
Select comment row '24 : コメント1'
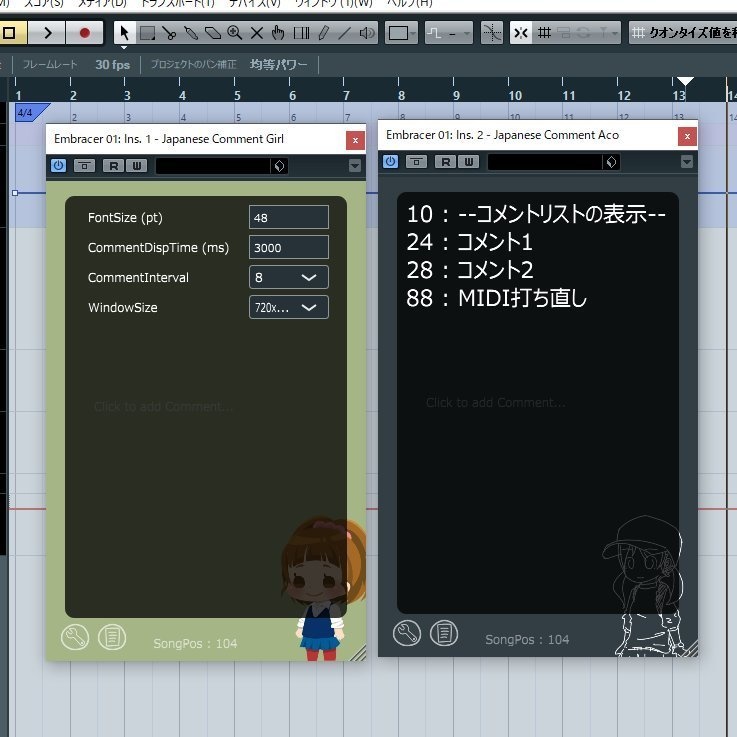(470, 242)
